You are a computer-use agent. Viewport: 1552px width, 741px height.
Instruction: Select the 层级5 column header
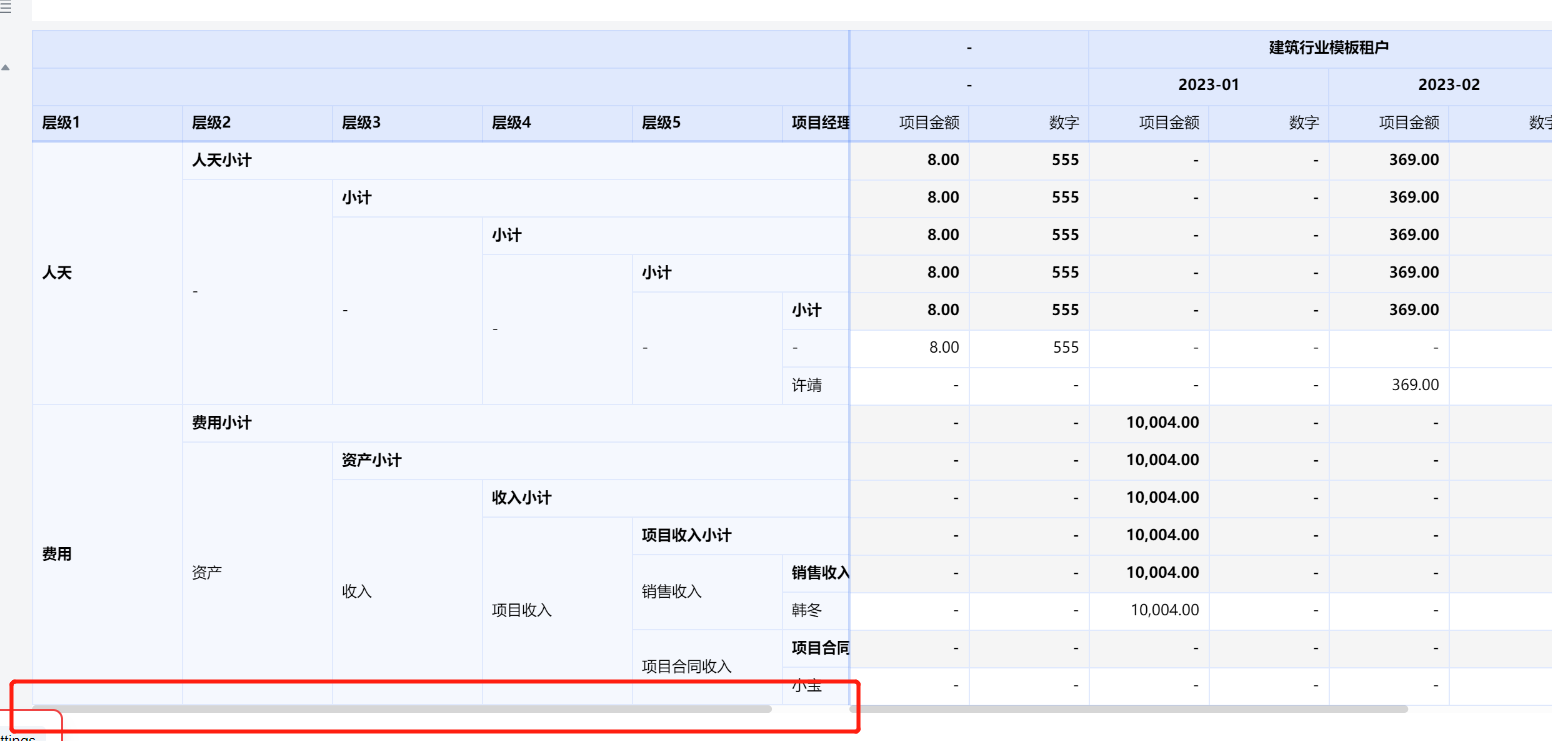(x=662, y=122)
